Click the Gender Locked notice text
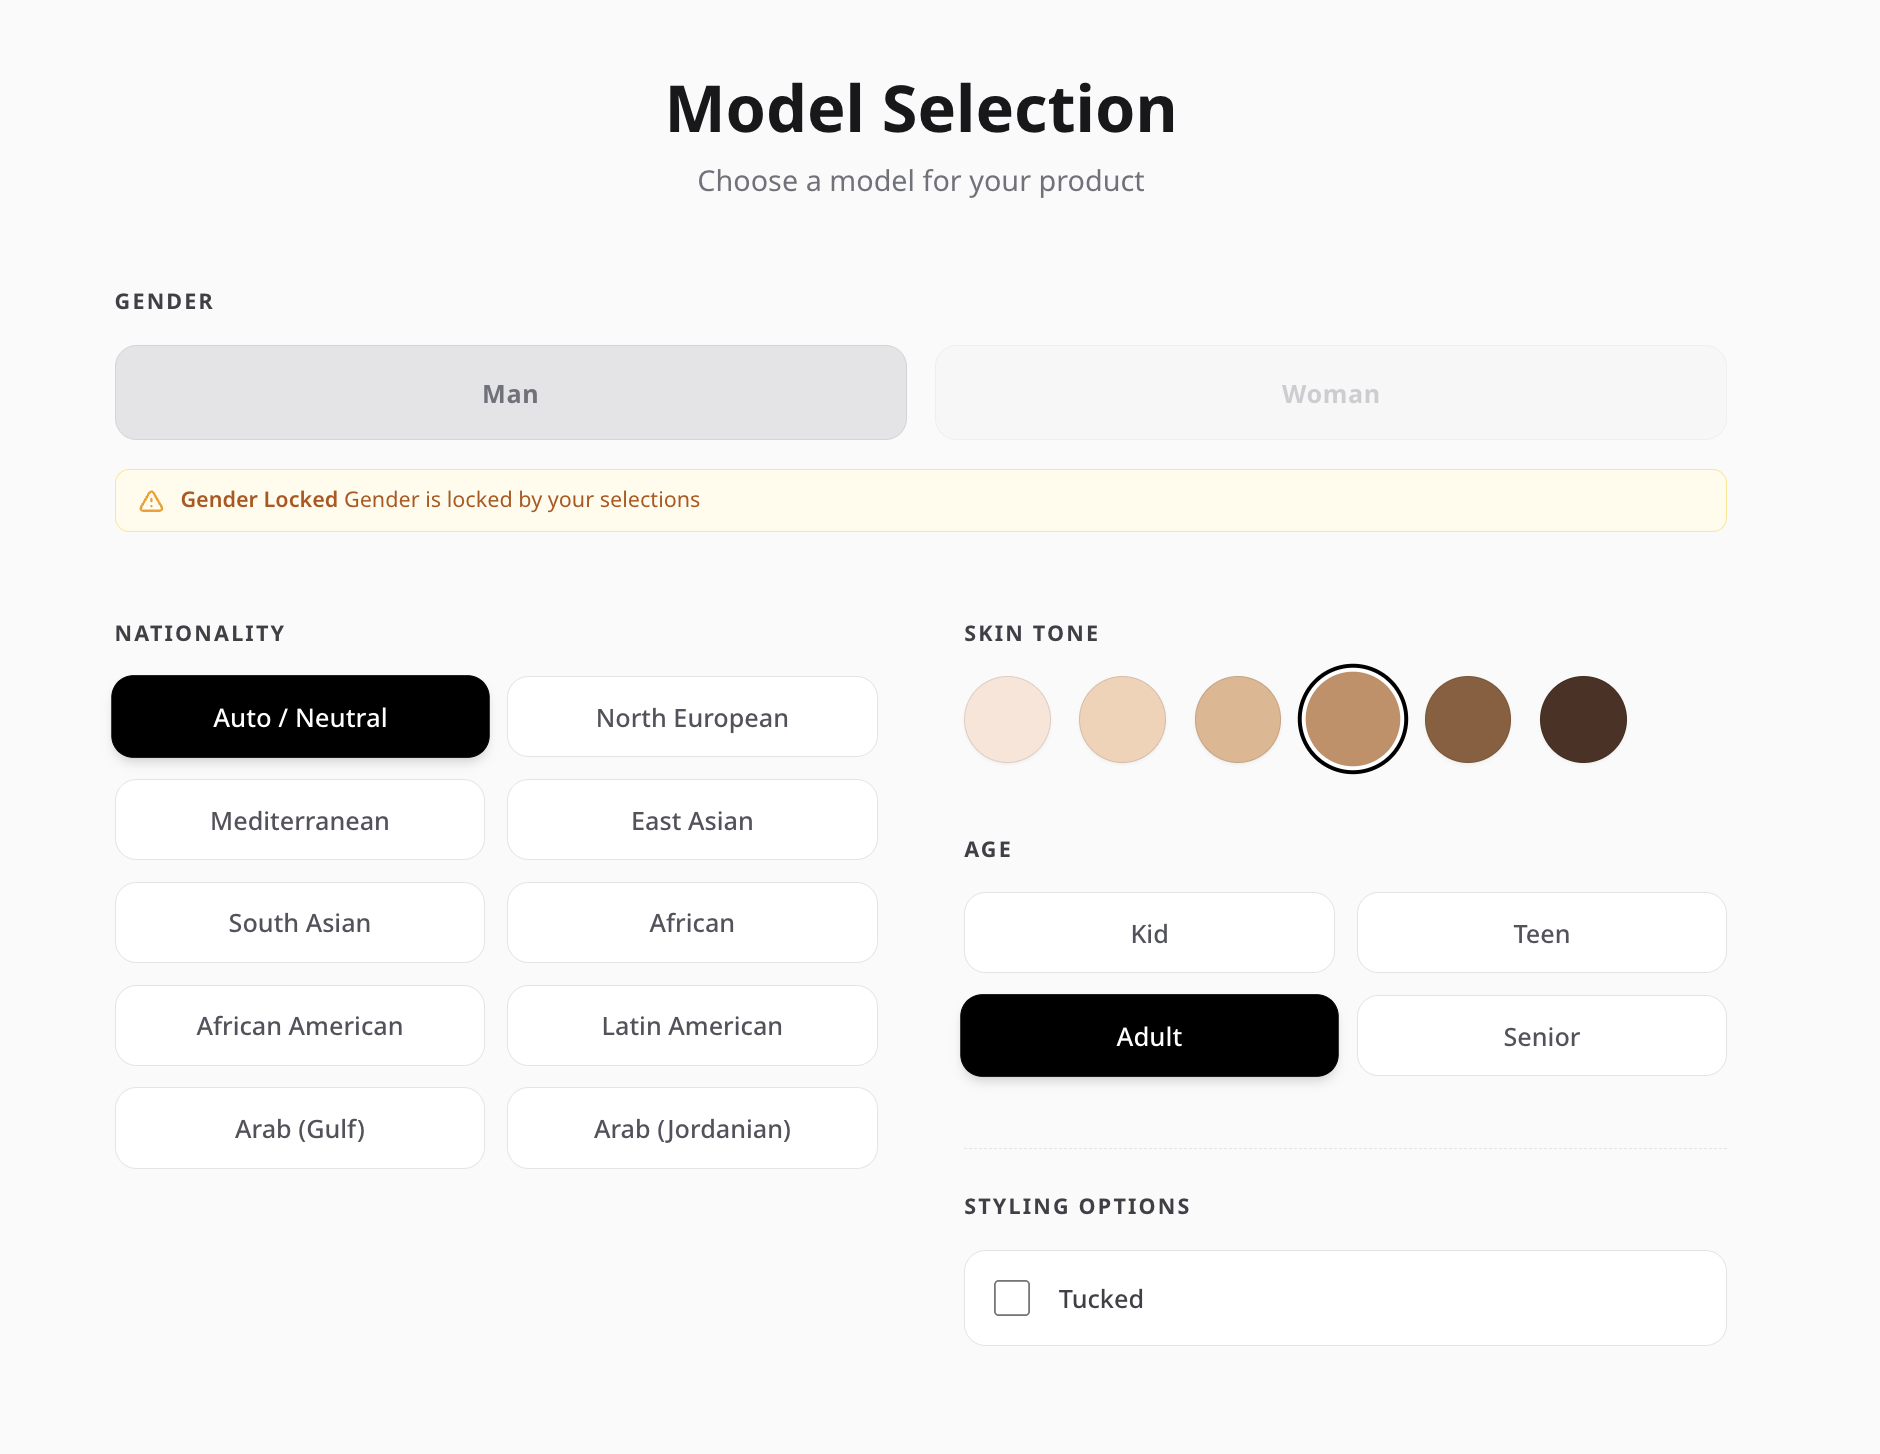Screen dimensions: 1880x1454 click(x=440, y=499)
